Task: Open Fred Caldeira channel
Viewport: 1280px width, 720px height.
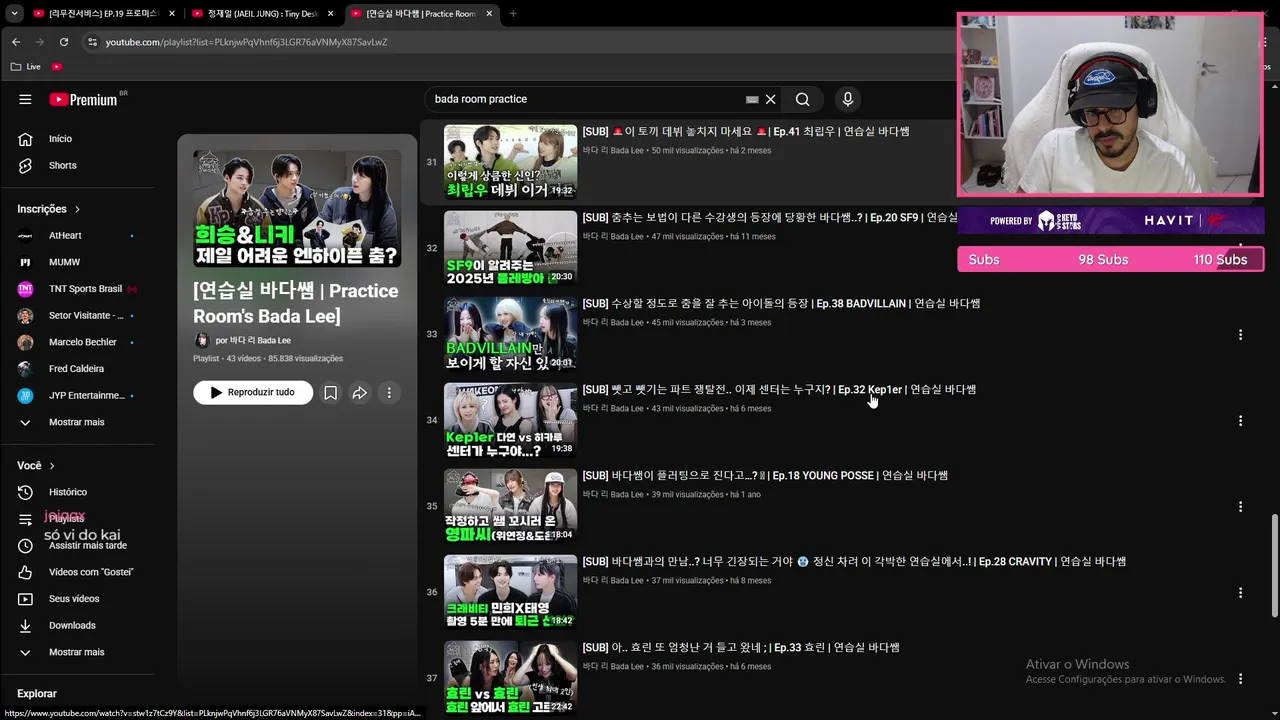Action: 78,369
